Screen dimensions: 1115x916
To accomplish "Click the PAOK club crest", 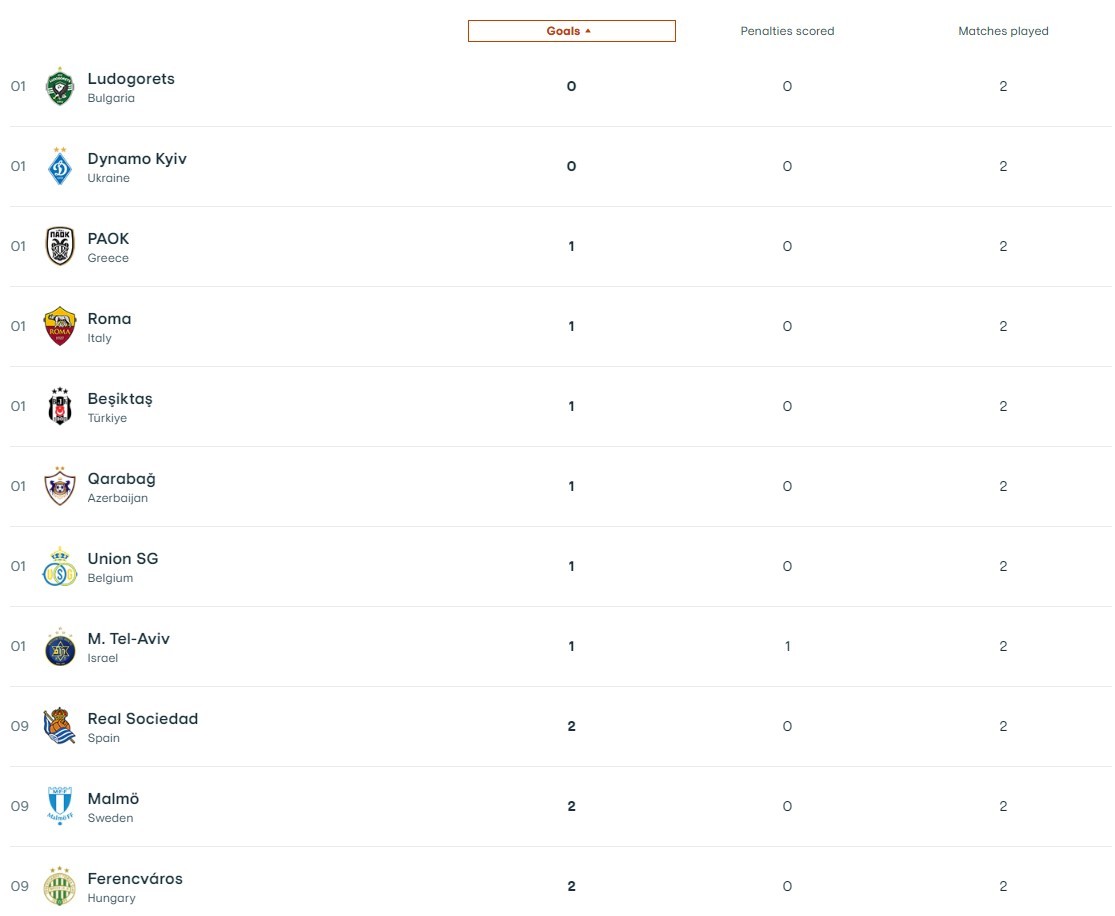I will point(60,247).
